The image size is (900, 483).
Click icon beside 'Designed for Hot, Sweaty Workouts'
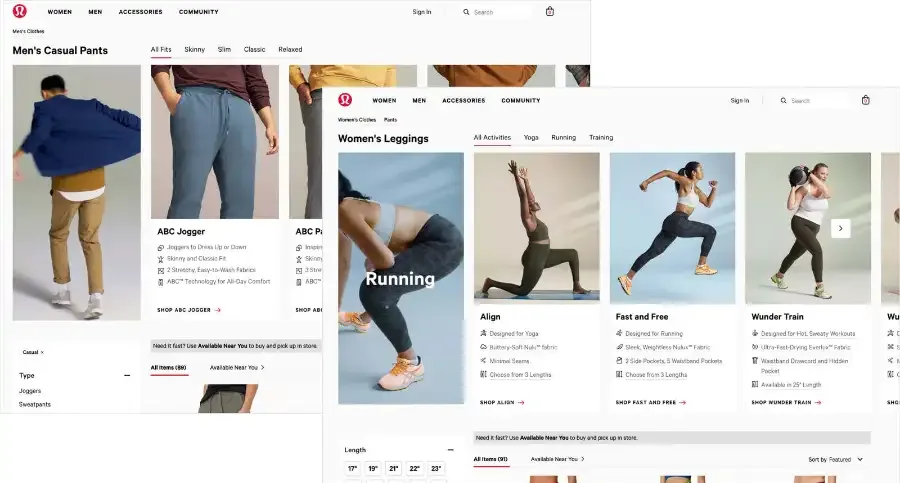click(x=755, y=333)
